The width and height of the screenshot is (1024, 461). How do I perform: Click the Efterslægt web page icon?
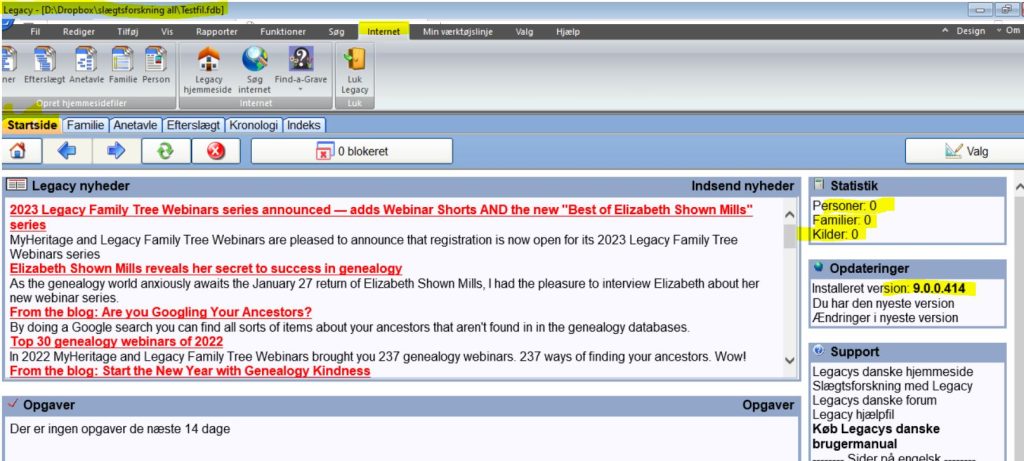[x=44, y=59]
